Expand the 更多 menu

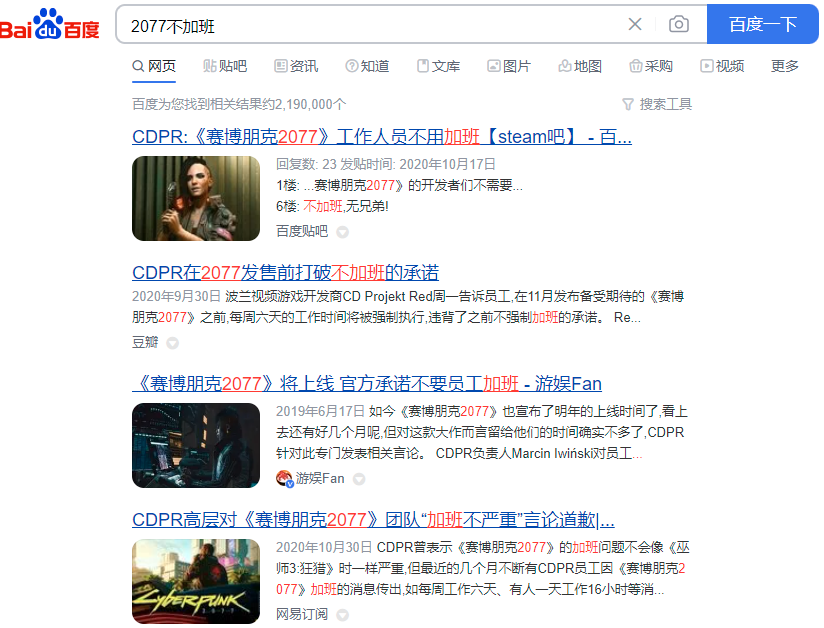785,66
